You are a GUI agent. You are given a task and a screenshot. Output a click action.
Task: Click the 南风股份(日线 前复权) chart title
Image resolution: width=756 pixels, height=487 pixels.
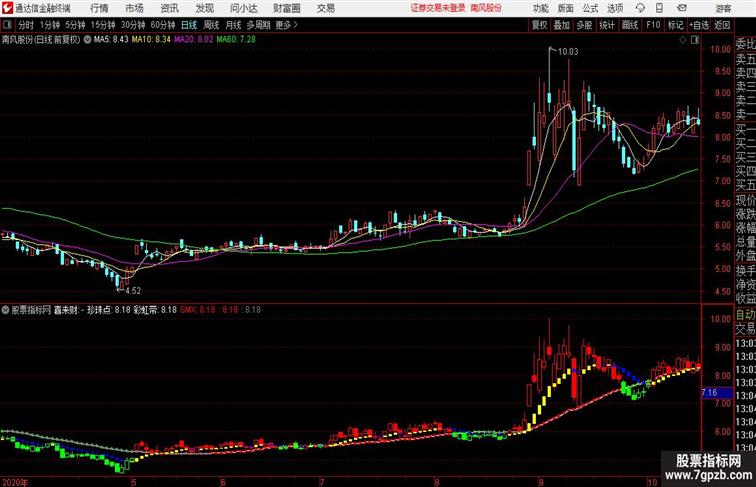tap(41, 40)
